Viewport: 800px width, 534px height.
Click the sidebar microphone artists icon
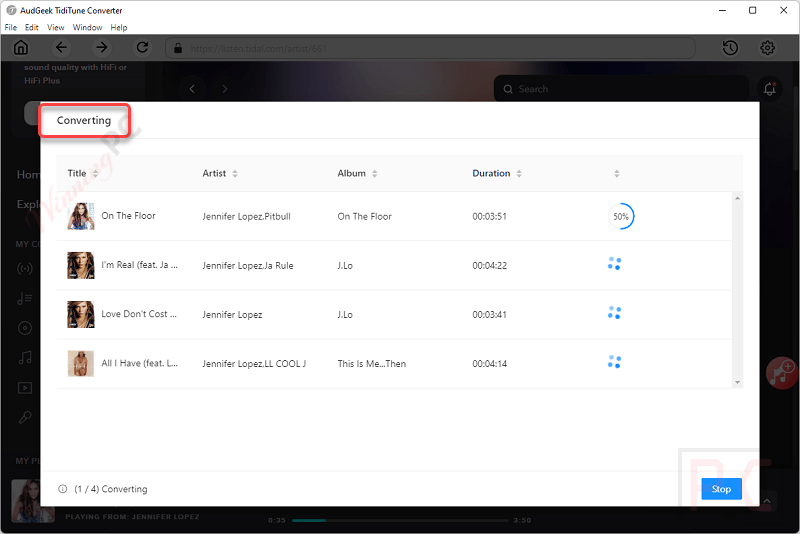(24, 418)
